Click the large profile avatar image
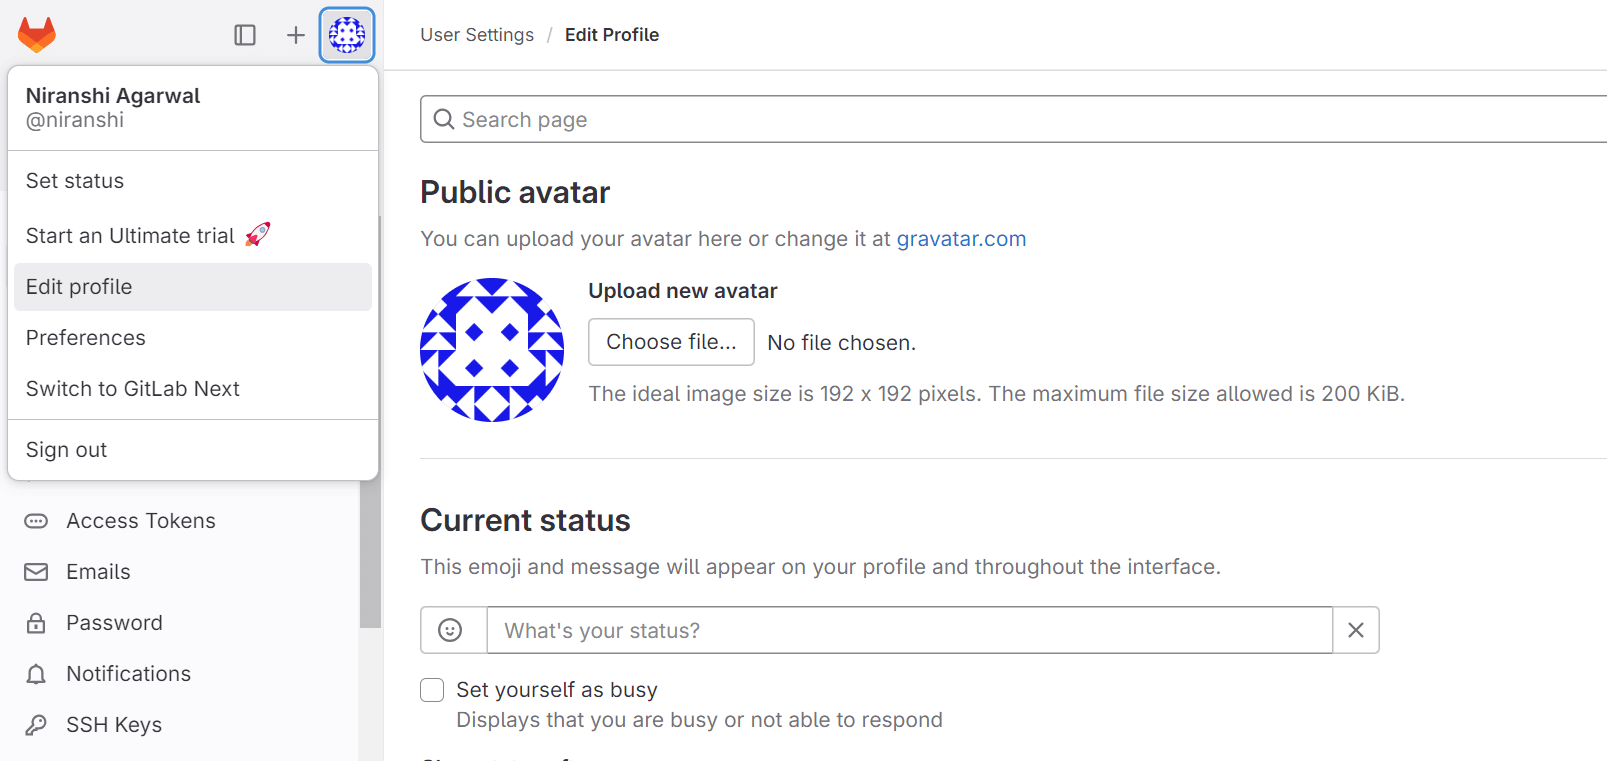This screenshot has height=761, width=1607. (x=492, y=350)
